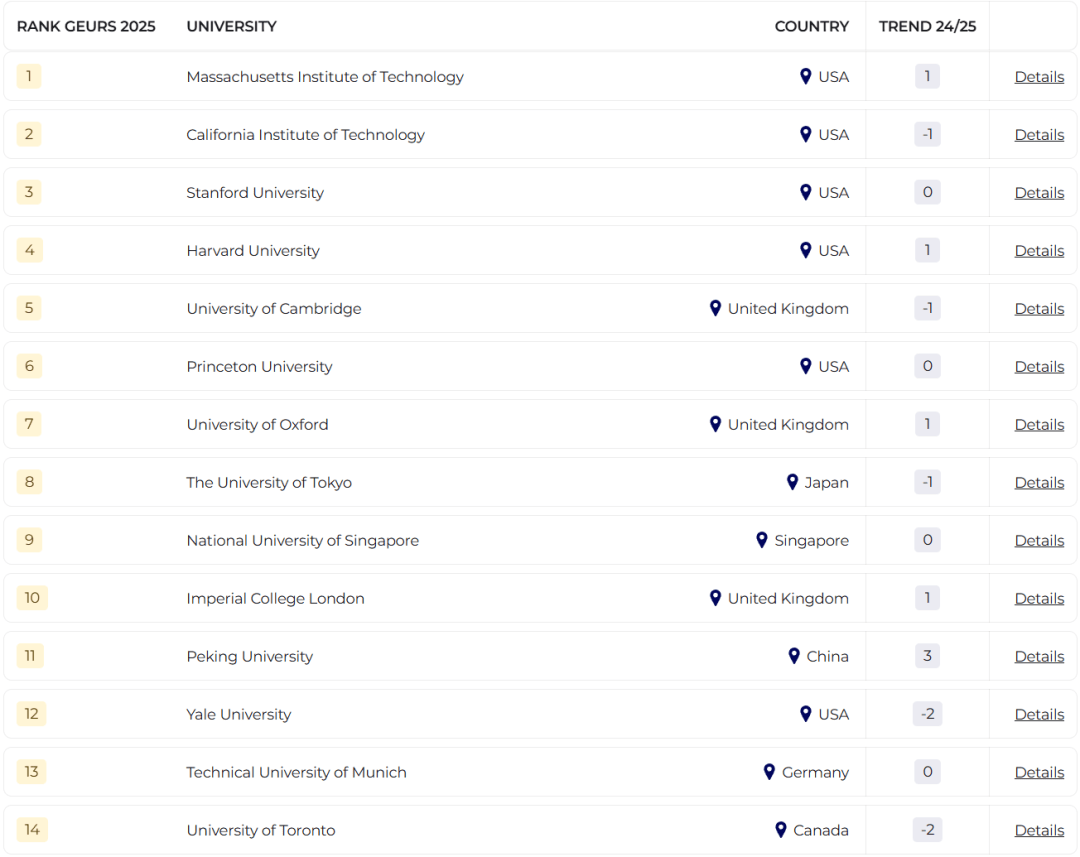
Task: Click Details link for Princeton University
Action: (x=1039, y=366)
